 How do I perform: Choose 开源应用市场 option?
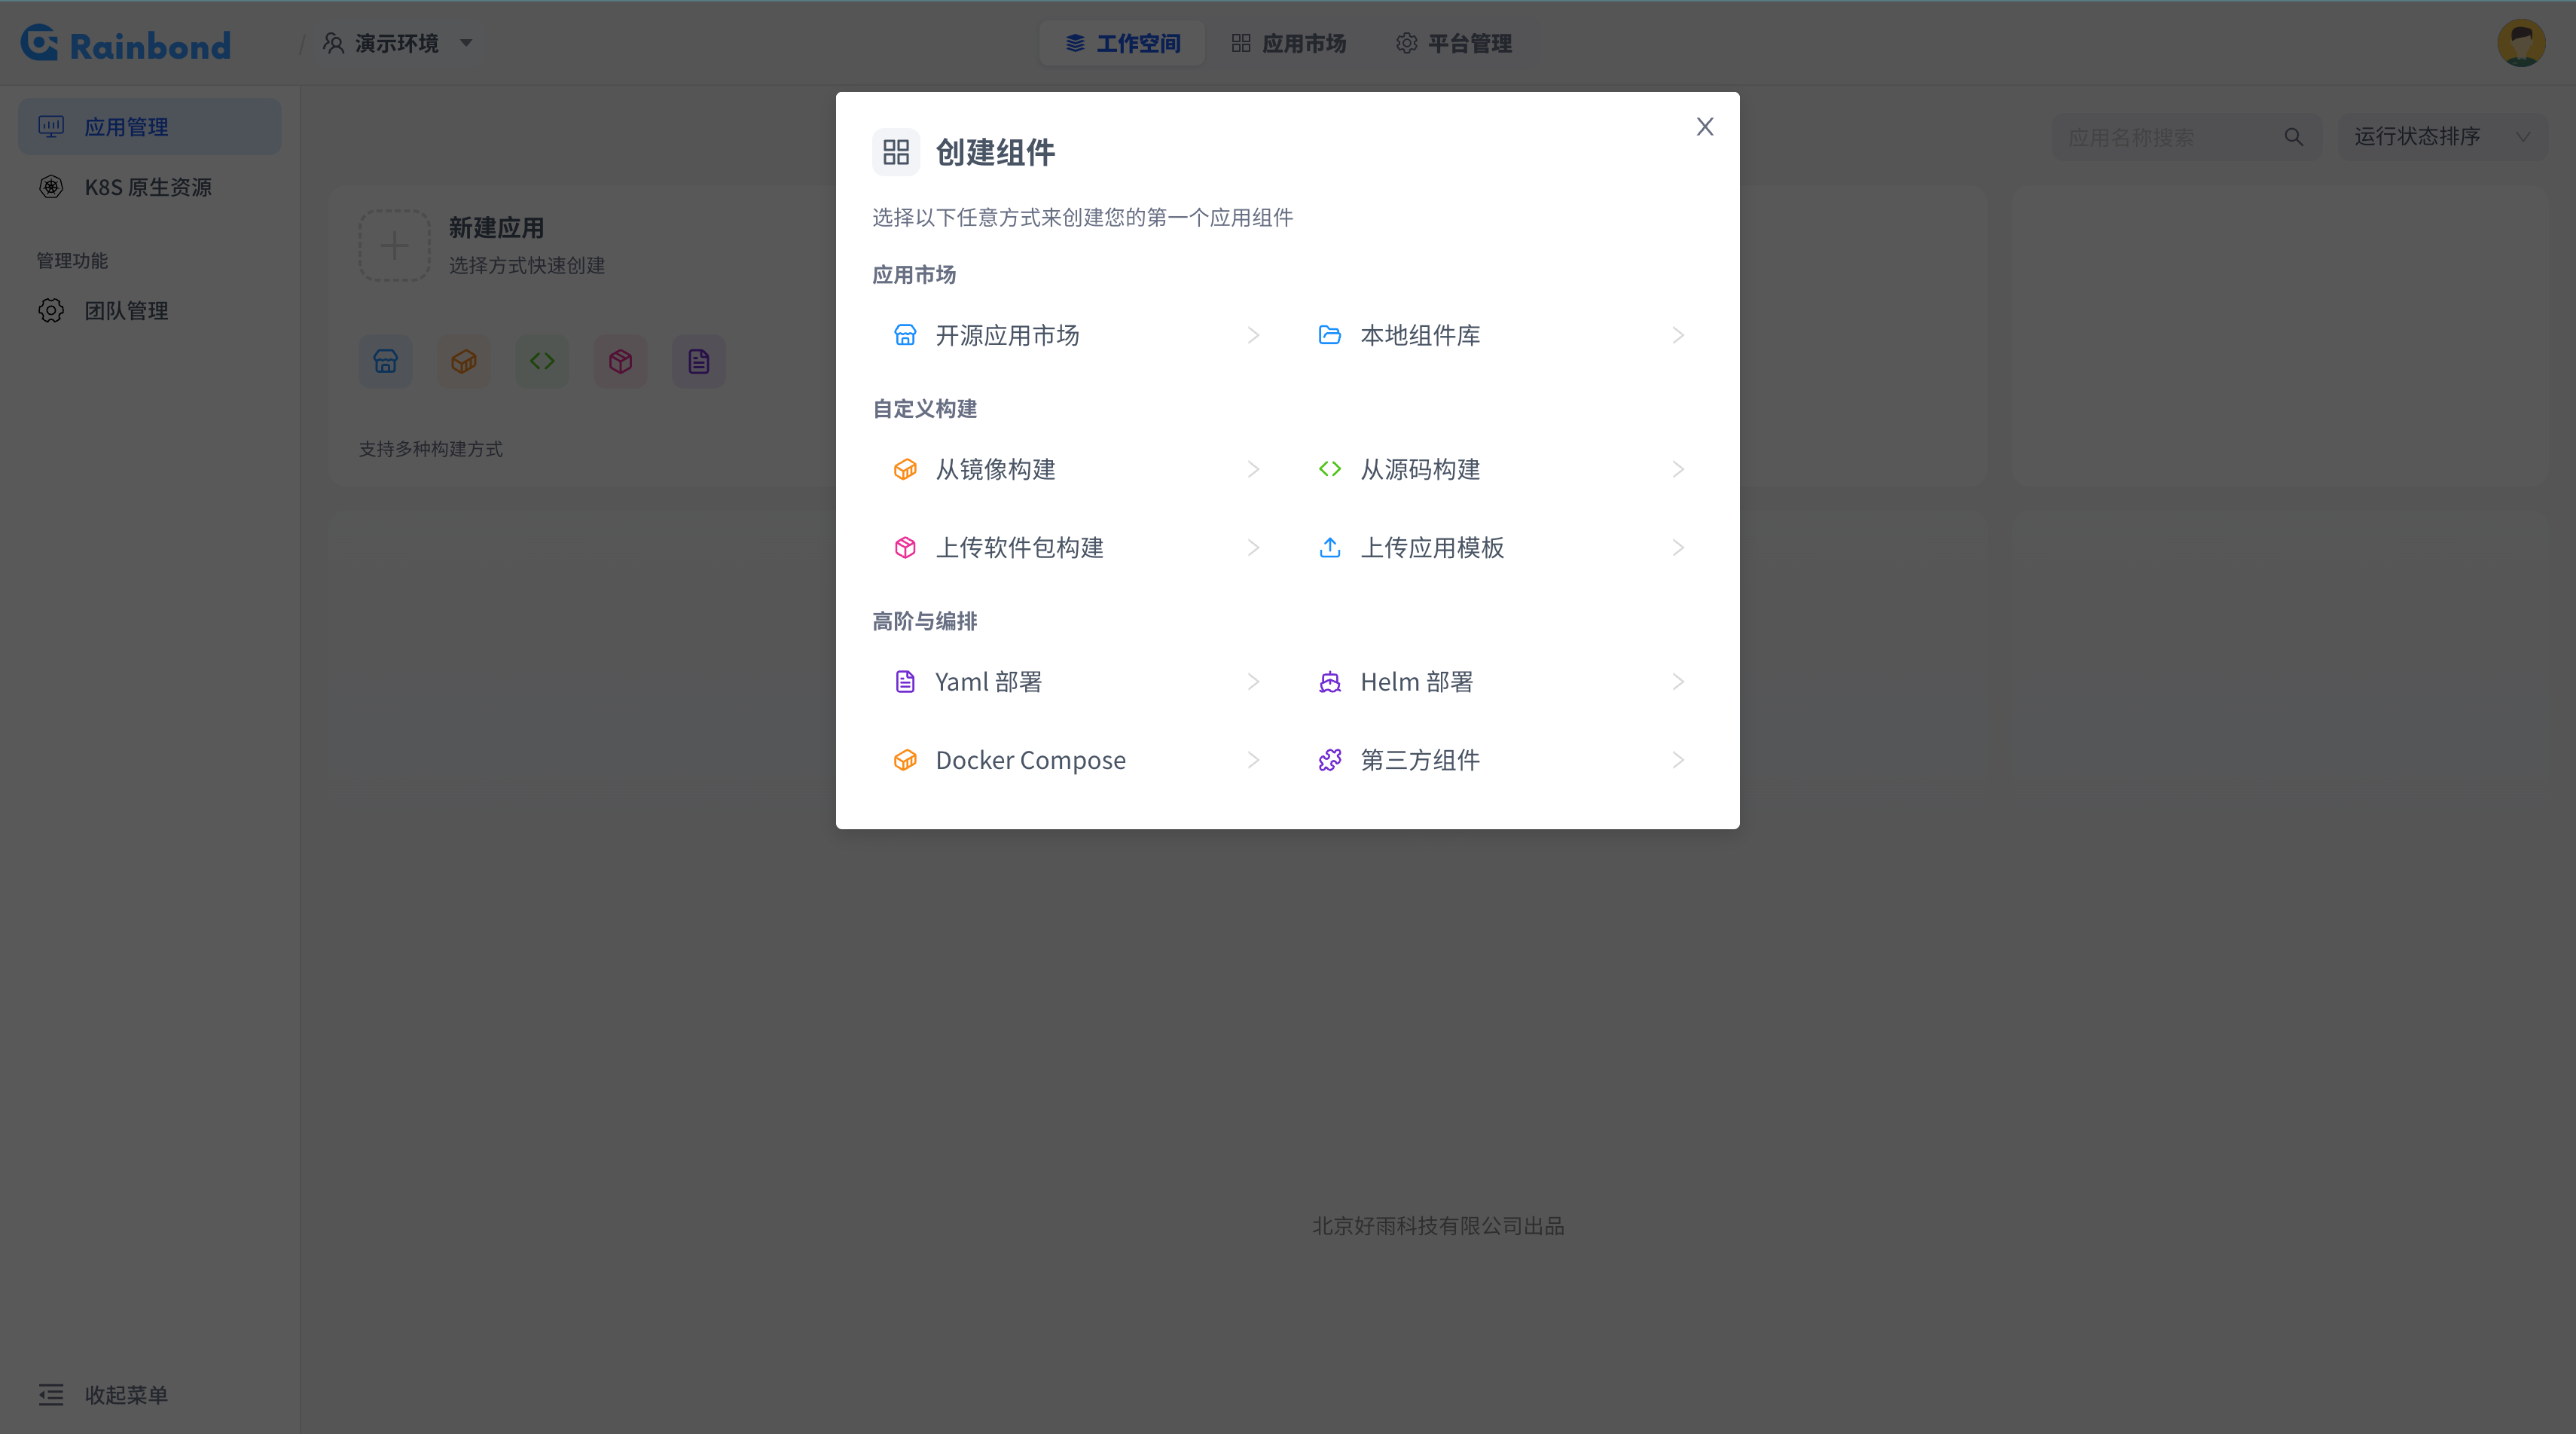(1076, 335)
